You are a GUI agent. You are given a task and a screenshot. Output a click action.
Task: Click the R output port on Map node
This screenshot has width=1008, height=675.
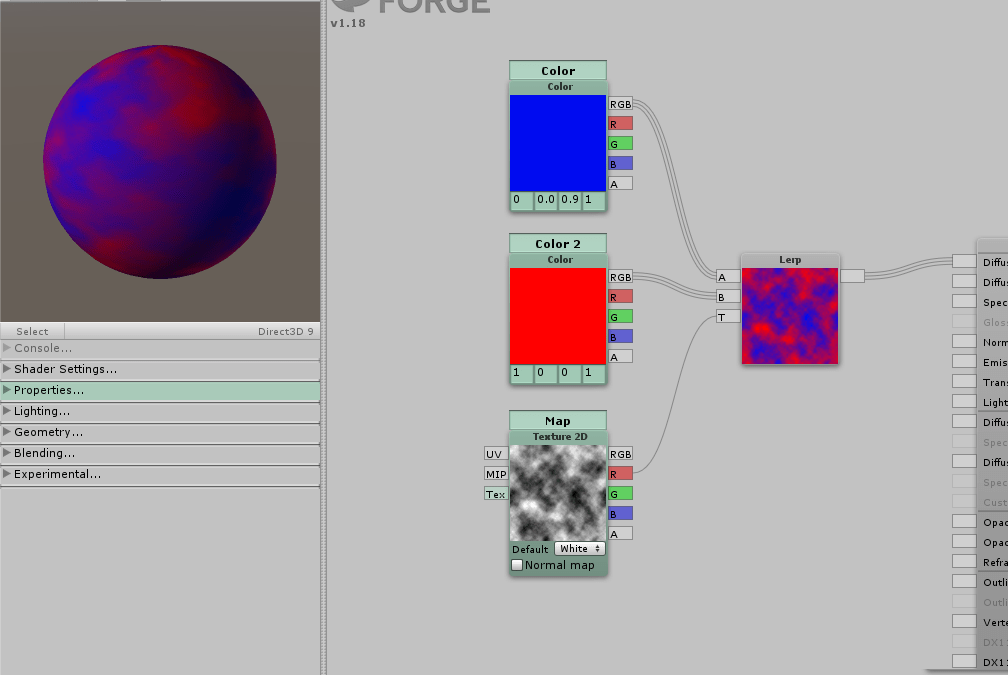coord(620,473)
